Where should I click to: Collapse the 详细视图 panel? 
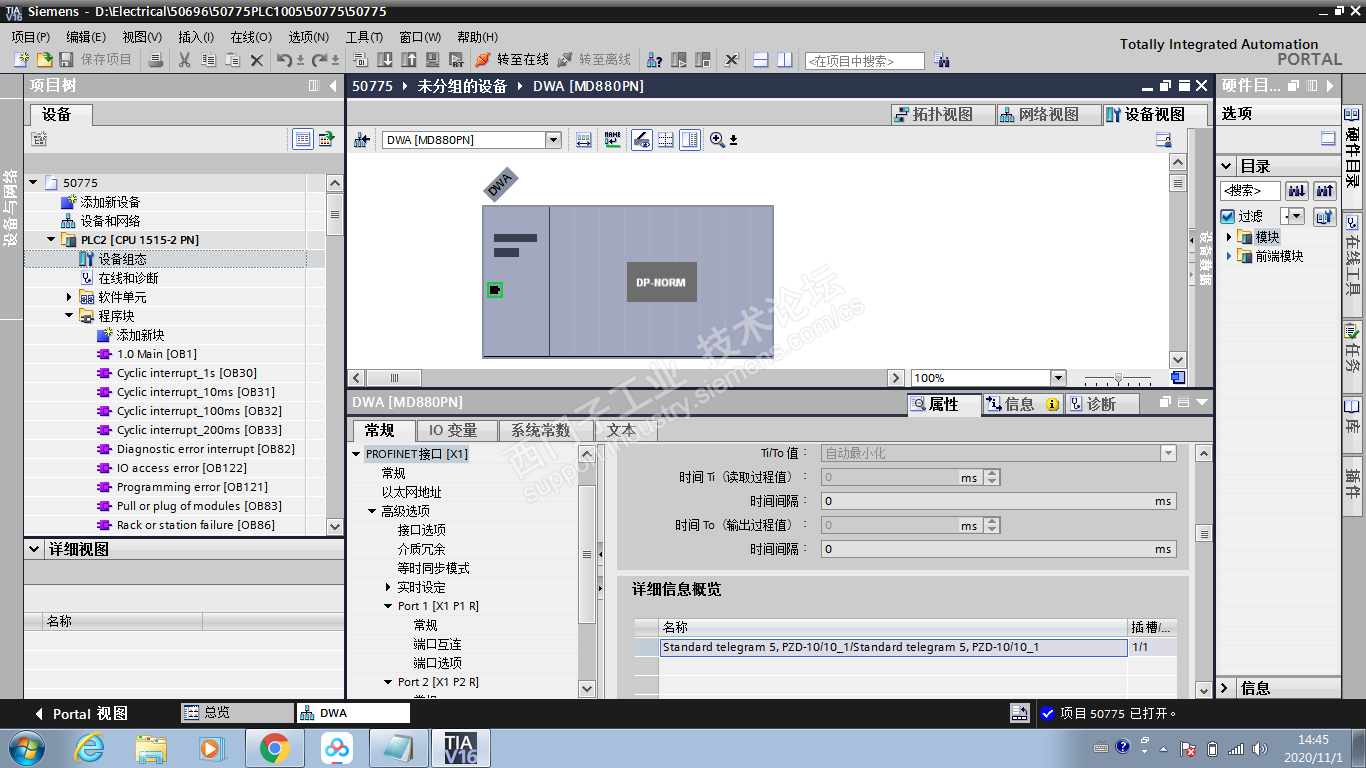pyautogui.click(x=36, y=549)
